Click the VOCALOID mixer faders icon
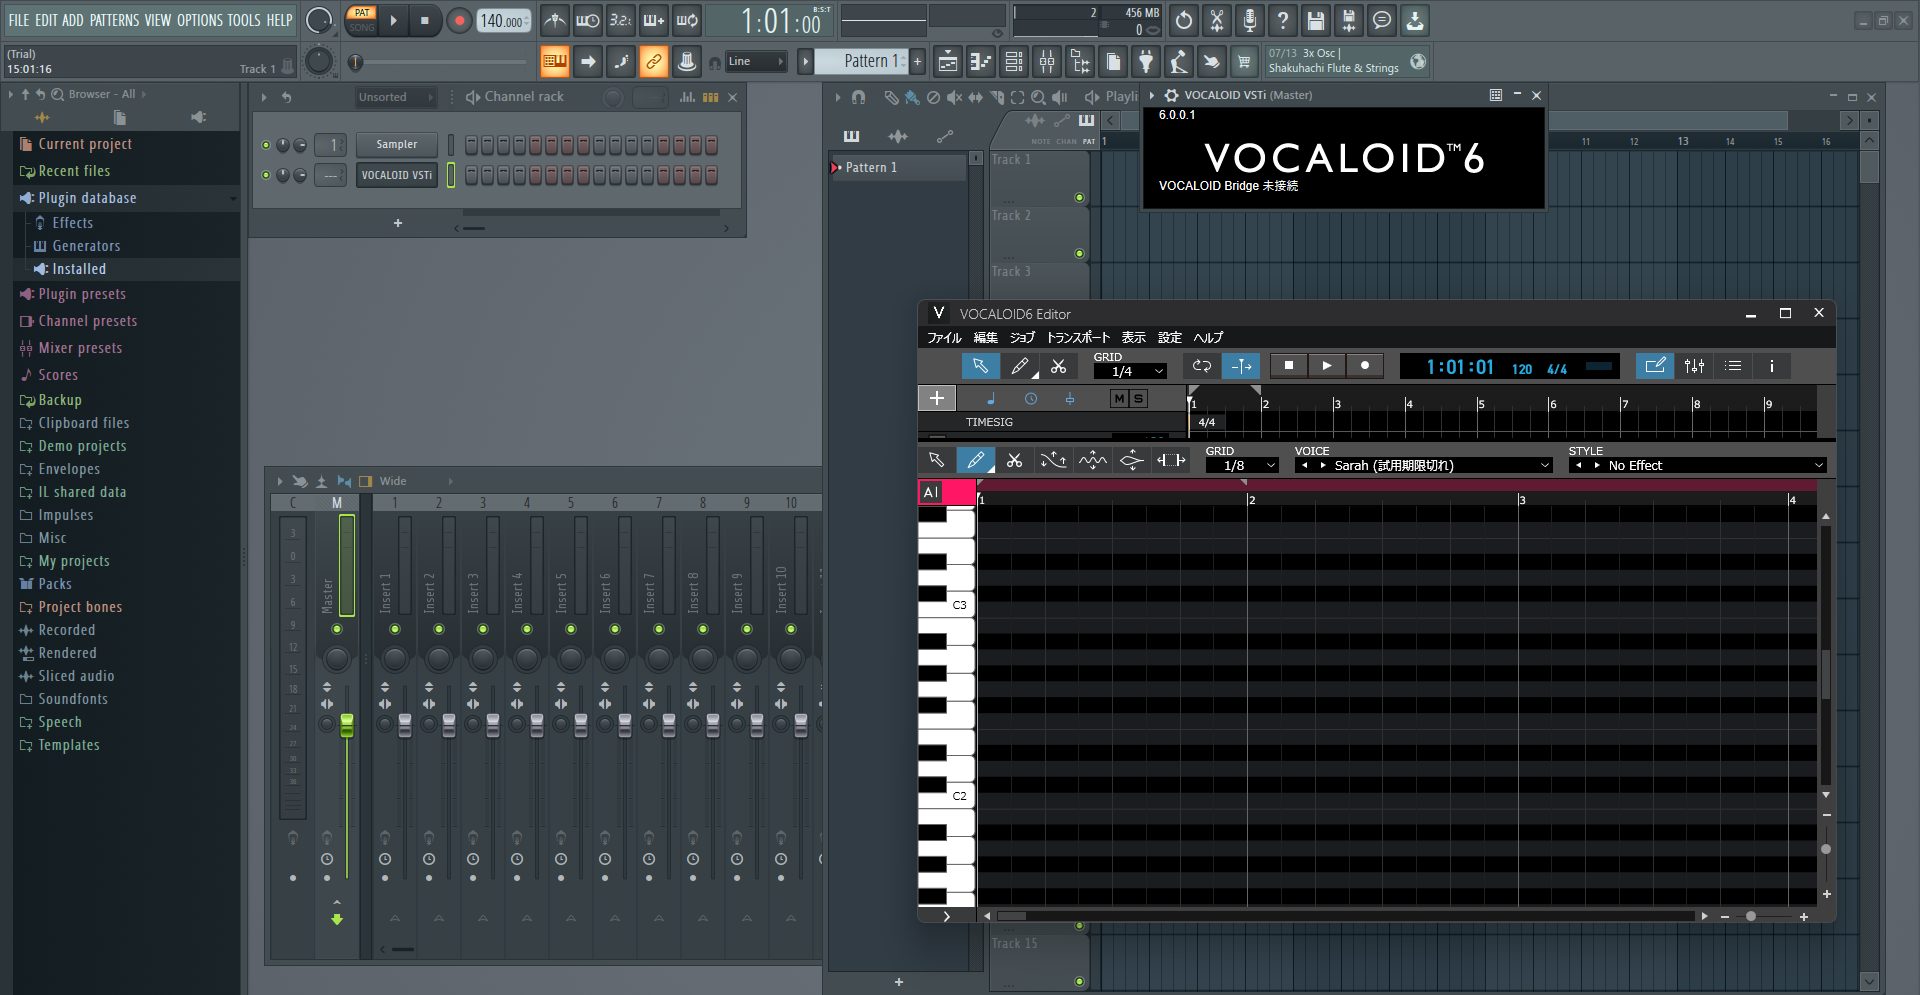1920x995 pixels. click(1693, 366)
